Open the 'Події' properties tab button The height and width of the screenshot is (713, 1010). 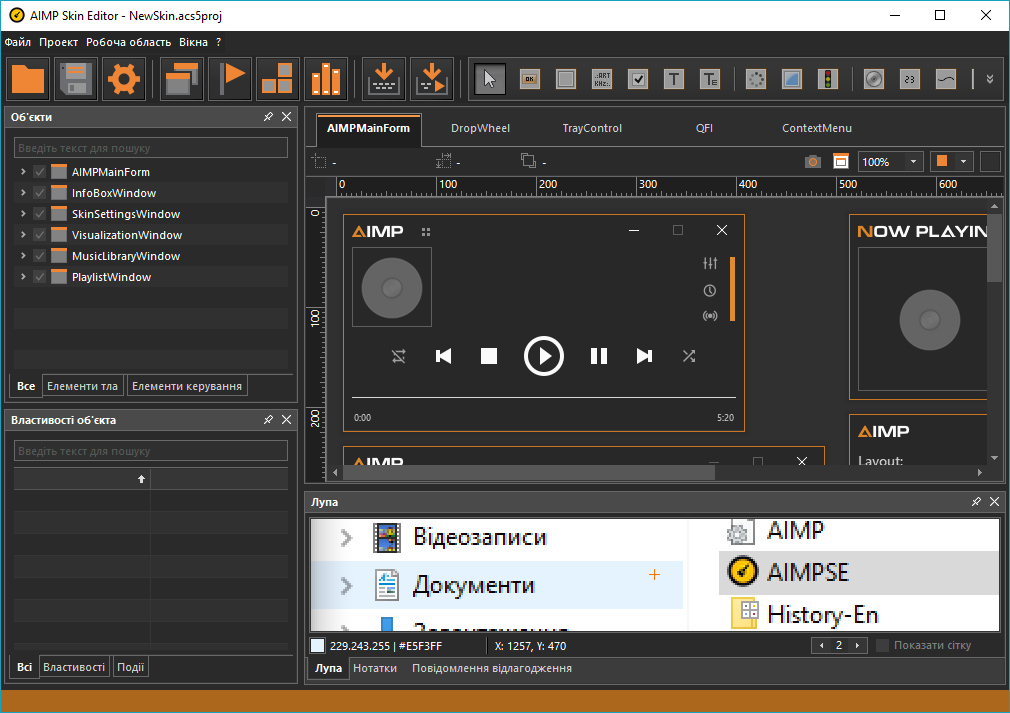click(x=131, y=667)
